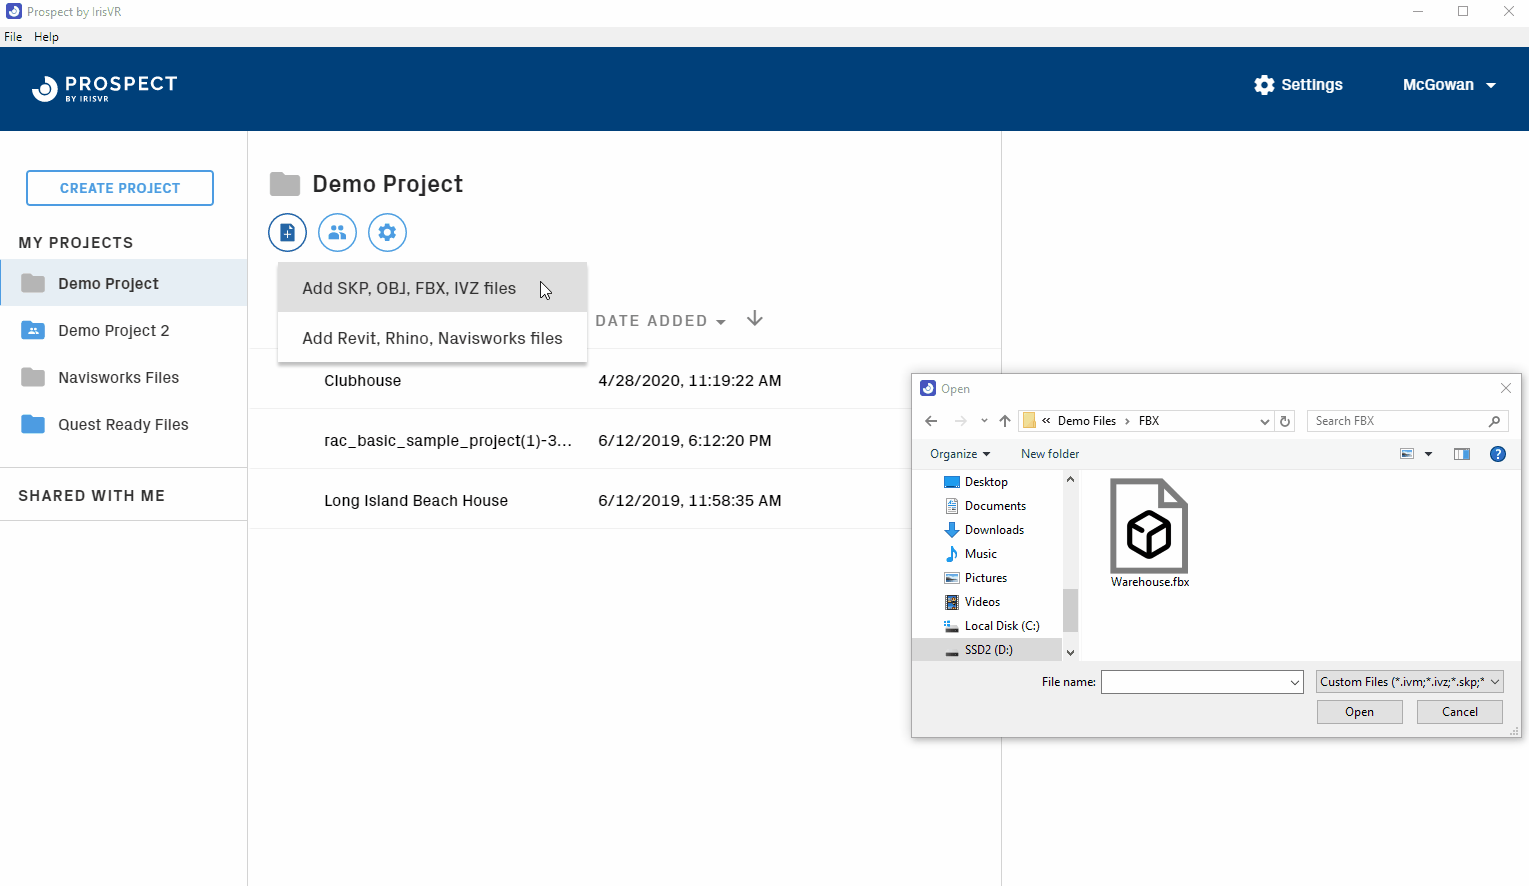Select Demo Project in sidebar
The height and width of the screenshot is (886, 1529).
pos(124,283)
